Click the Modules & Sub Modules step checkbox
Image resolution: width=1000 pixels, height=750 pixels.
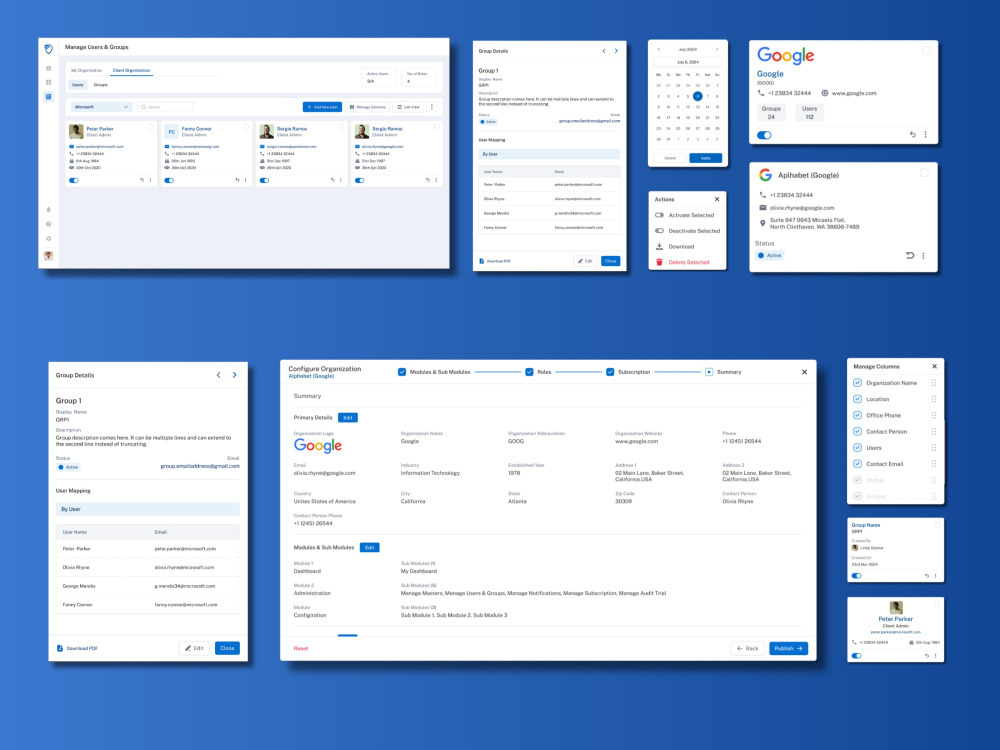point(402,372)
